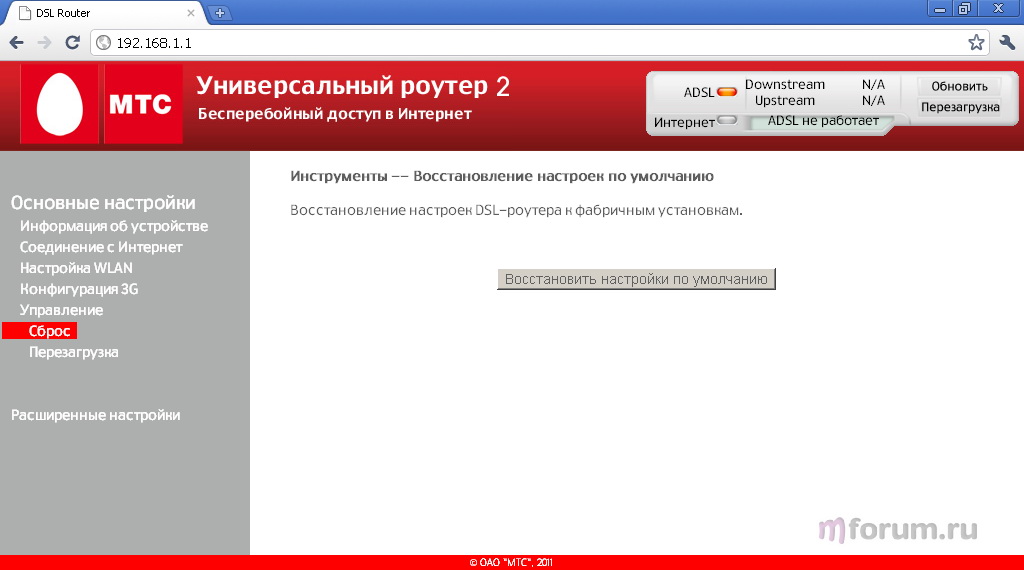
Task: Click the globe site info icon
Action: 104,43
